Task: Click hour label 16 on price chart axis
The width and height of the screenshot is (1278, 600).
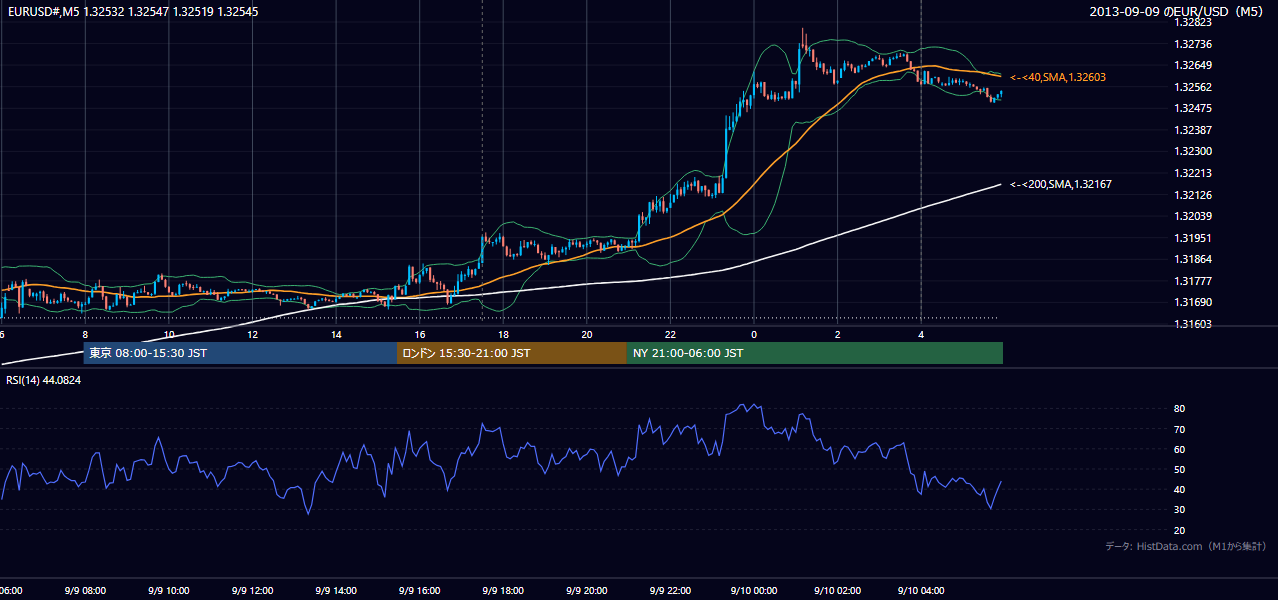Action: [x=419, y=335]
